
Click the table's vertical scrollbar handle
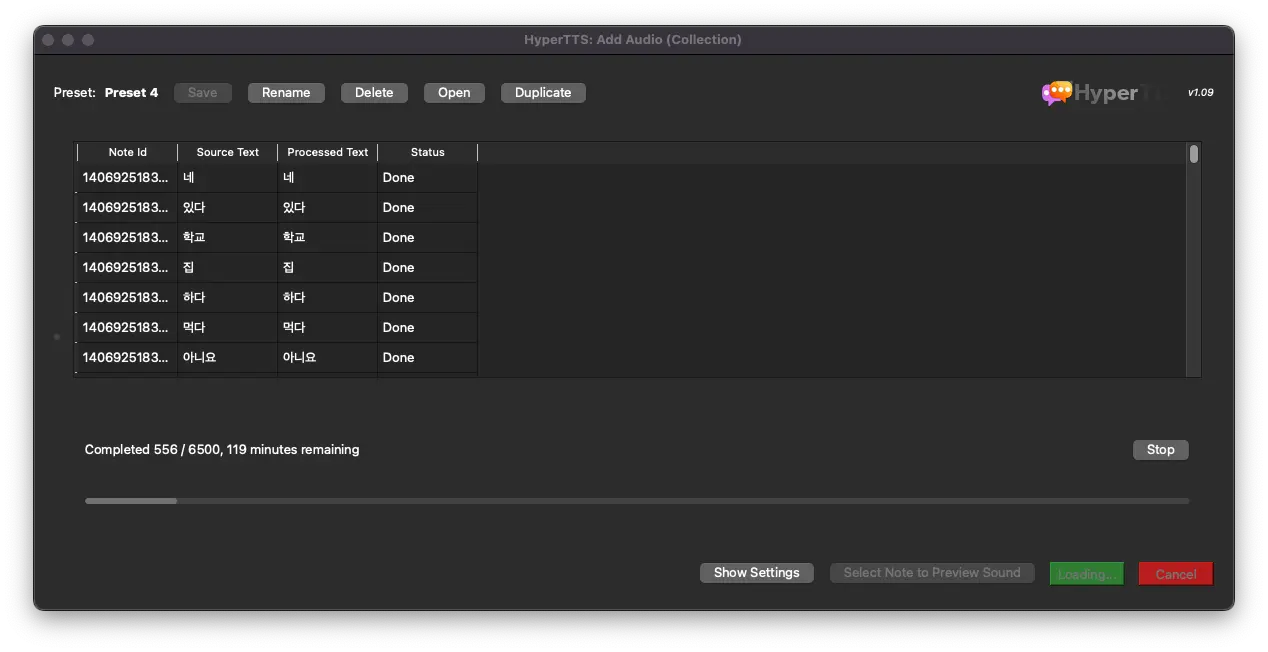[1193, 154]
